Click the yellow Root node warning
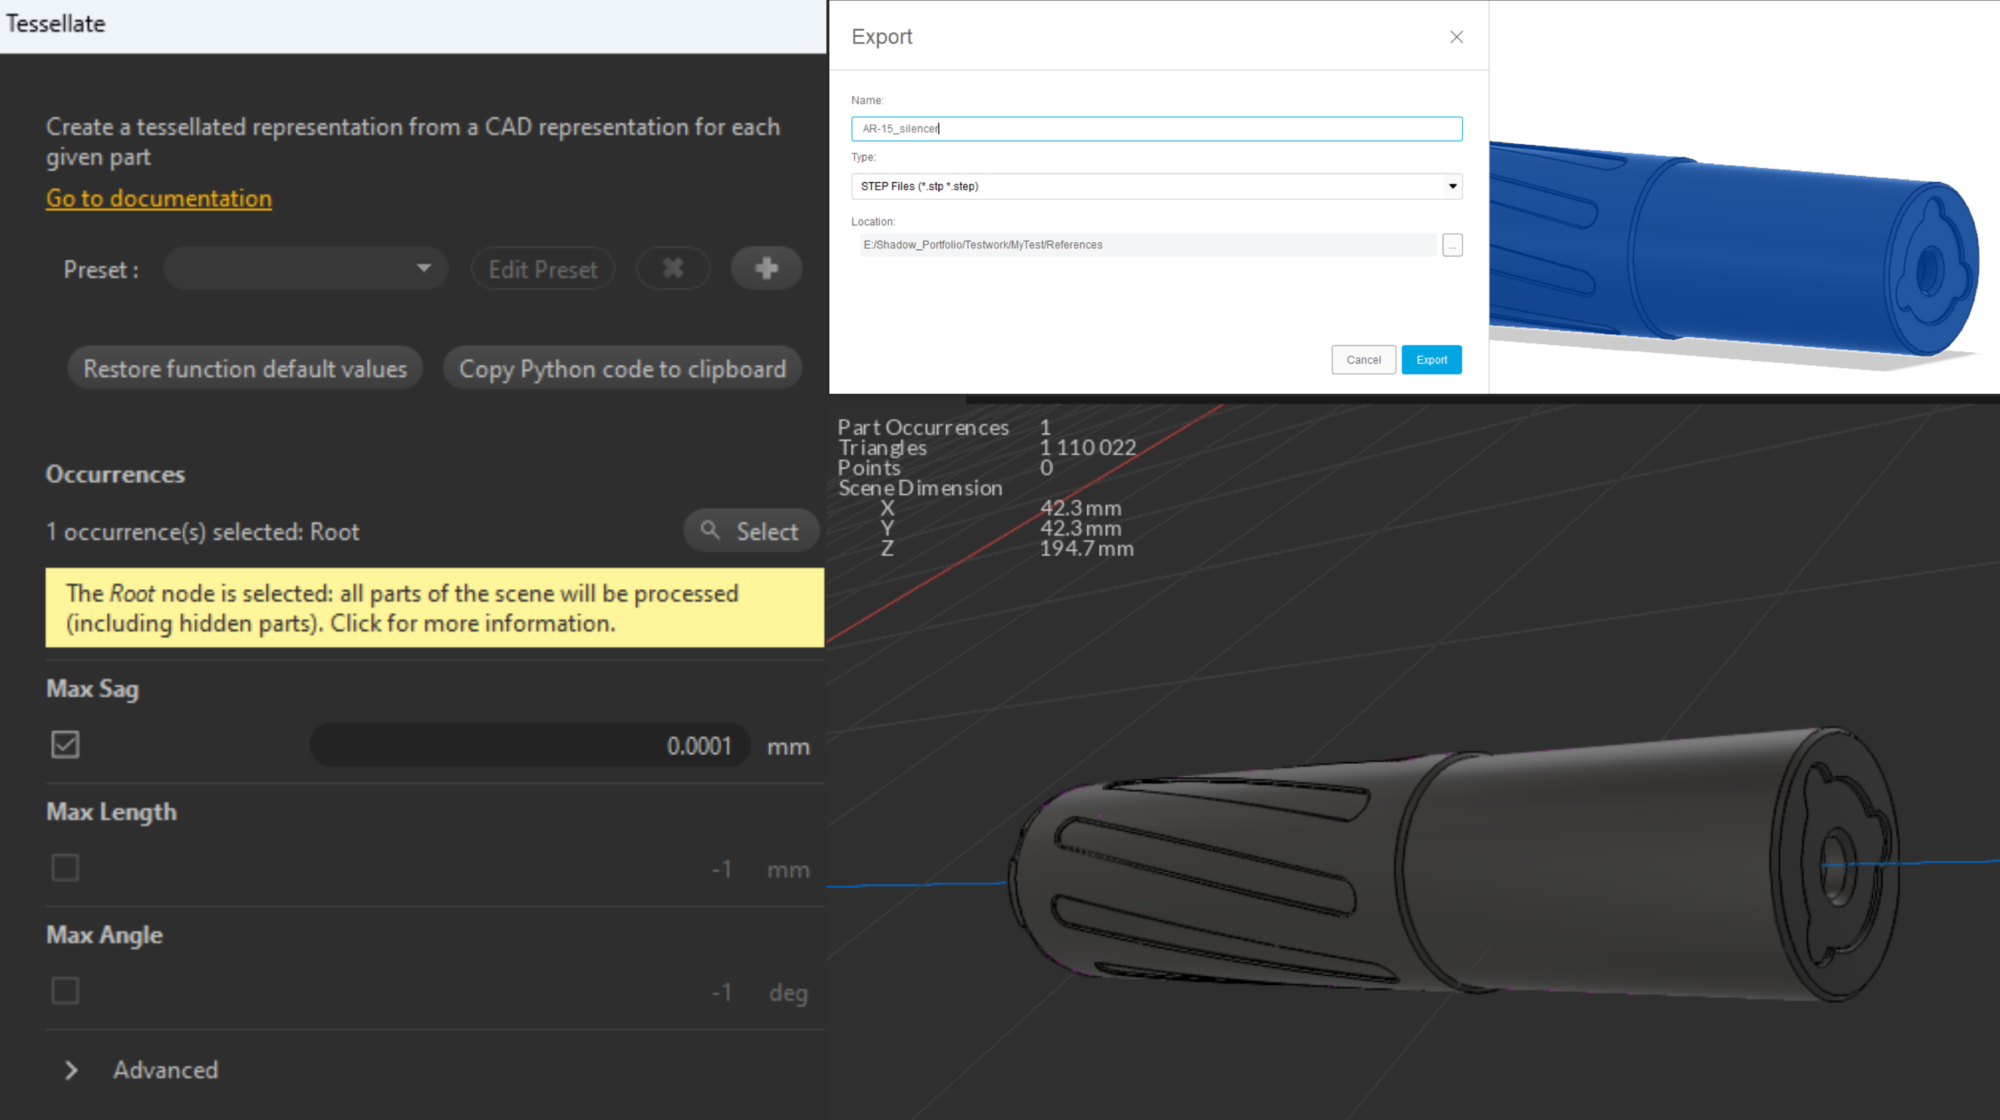Viewport: 2000px width, 1120px height. point(434,608)
